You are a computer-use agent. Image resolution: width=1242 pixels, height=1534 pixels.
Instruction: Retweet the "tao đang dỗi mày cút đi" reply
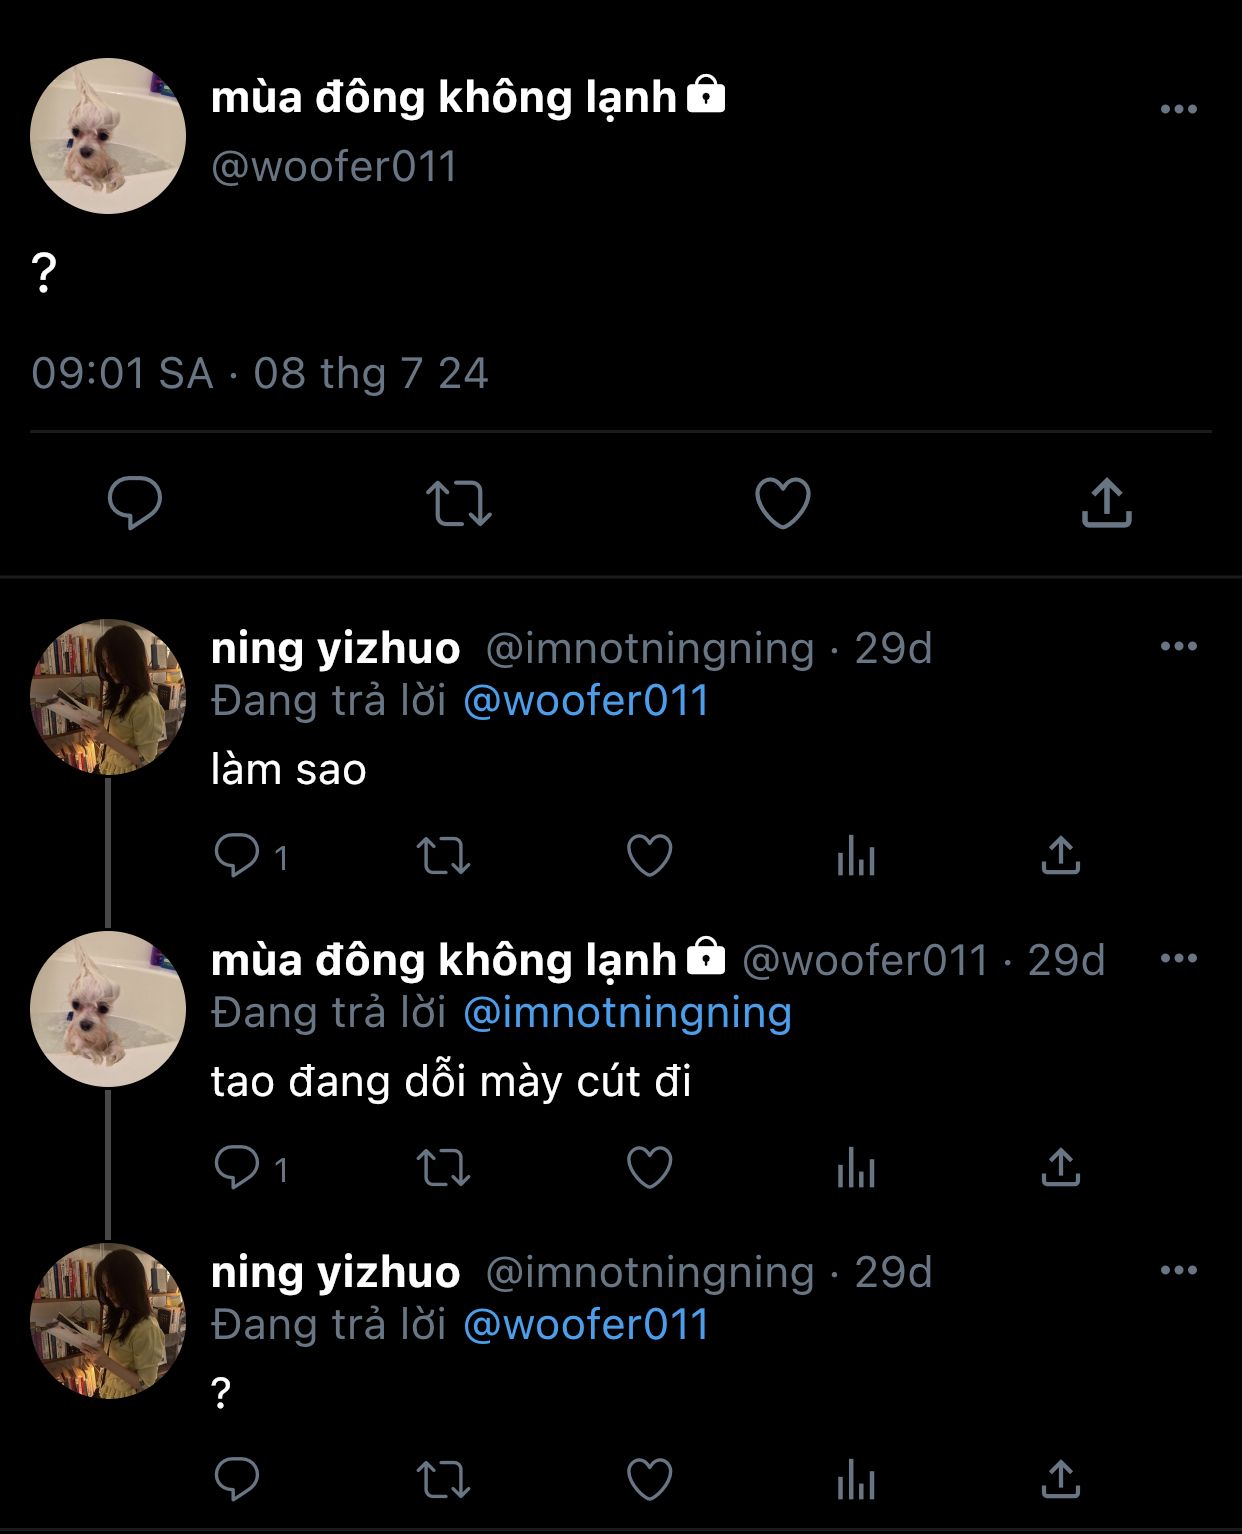[443, 1168]
